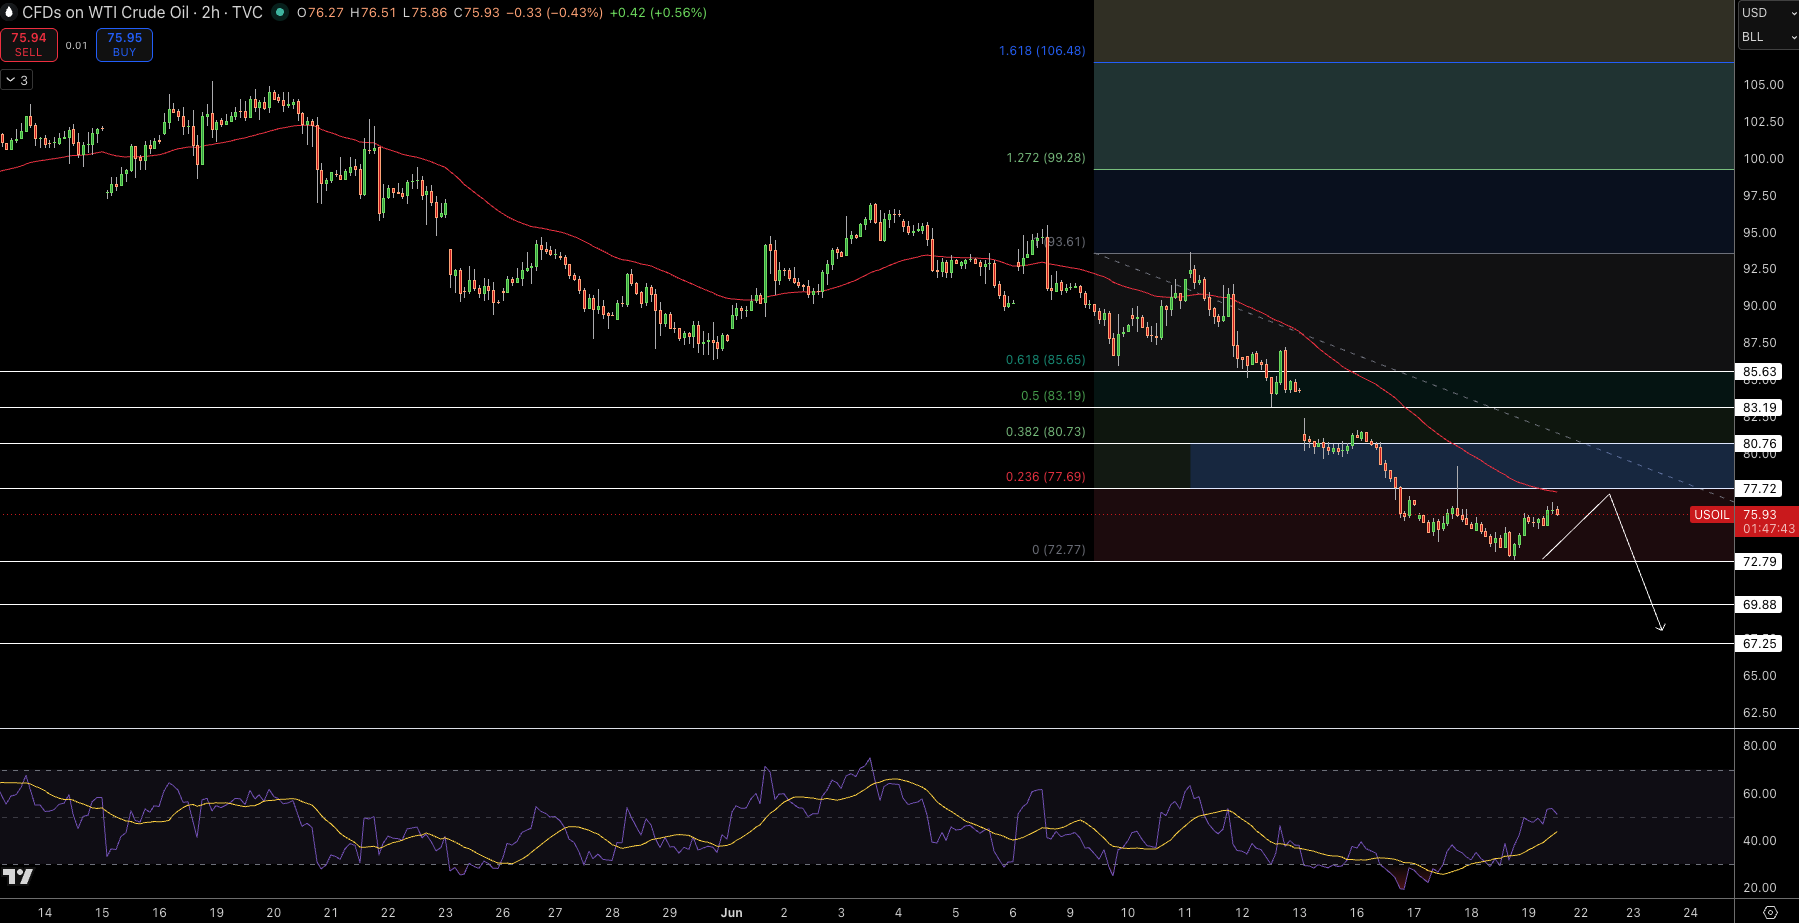The height and width of the screenshot is (923, 1799).
Task: Open the USD currency dropdown
Action: click(1768, 13)
